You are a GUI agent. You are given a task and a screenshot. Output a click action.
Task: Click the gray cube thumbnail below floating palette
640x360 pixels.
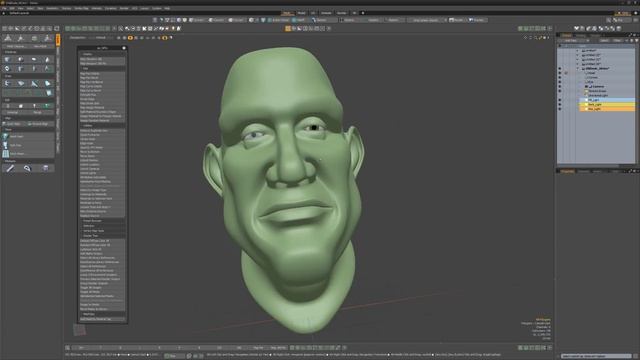(80, 330)
